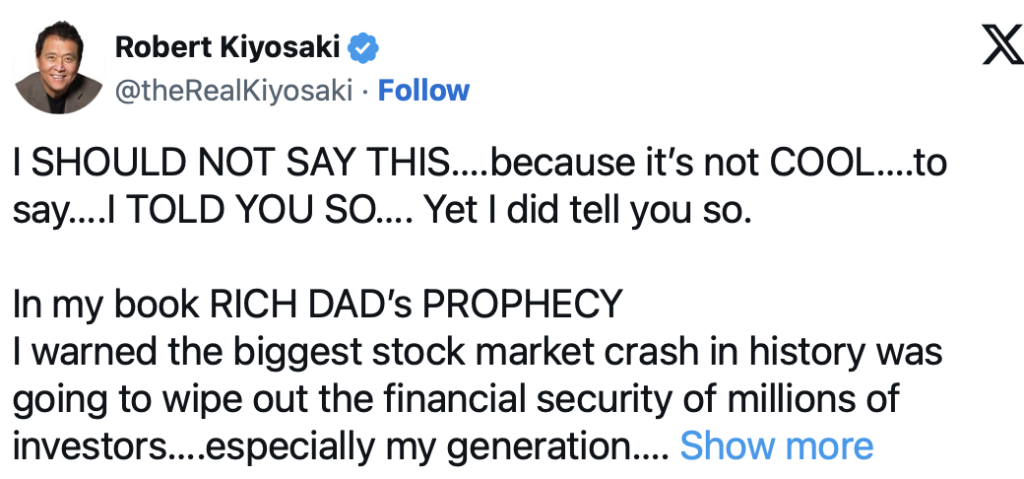Expand the tweet with "Show more"
Image resolution: width=1024 pixels, height=479 pixels.
[776, 445]
